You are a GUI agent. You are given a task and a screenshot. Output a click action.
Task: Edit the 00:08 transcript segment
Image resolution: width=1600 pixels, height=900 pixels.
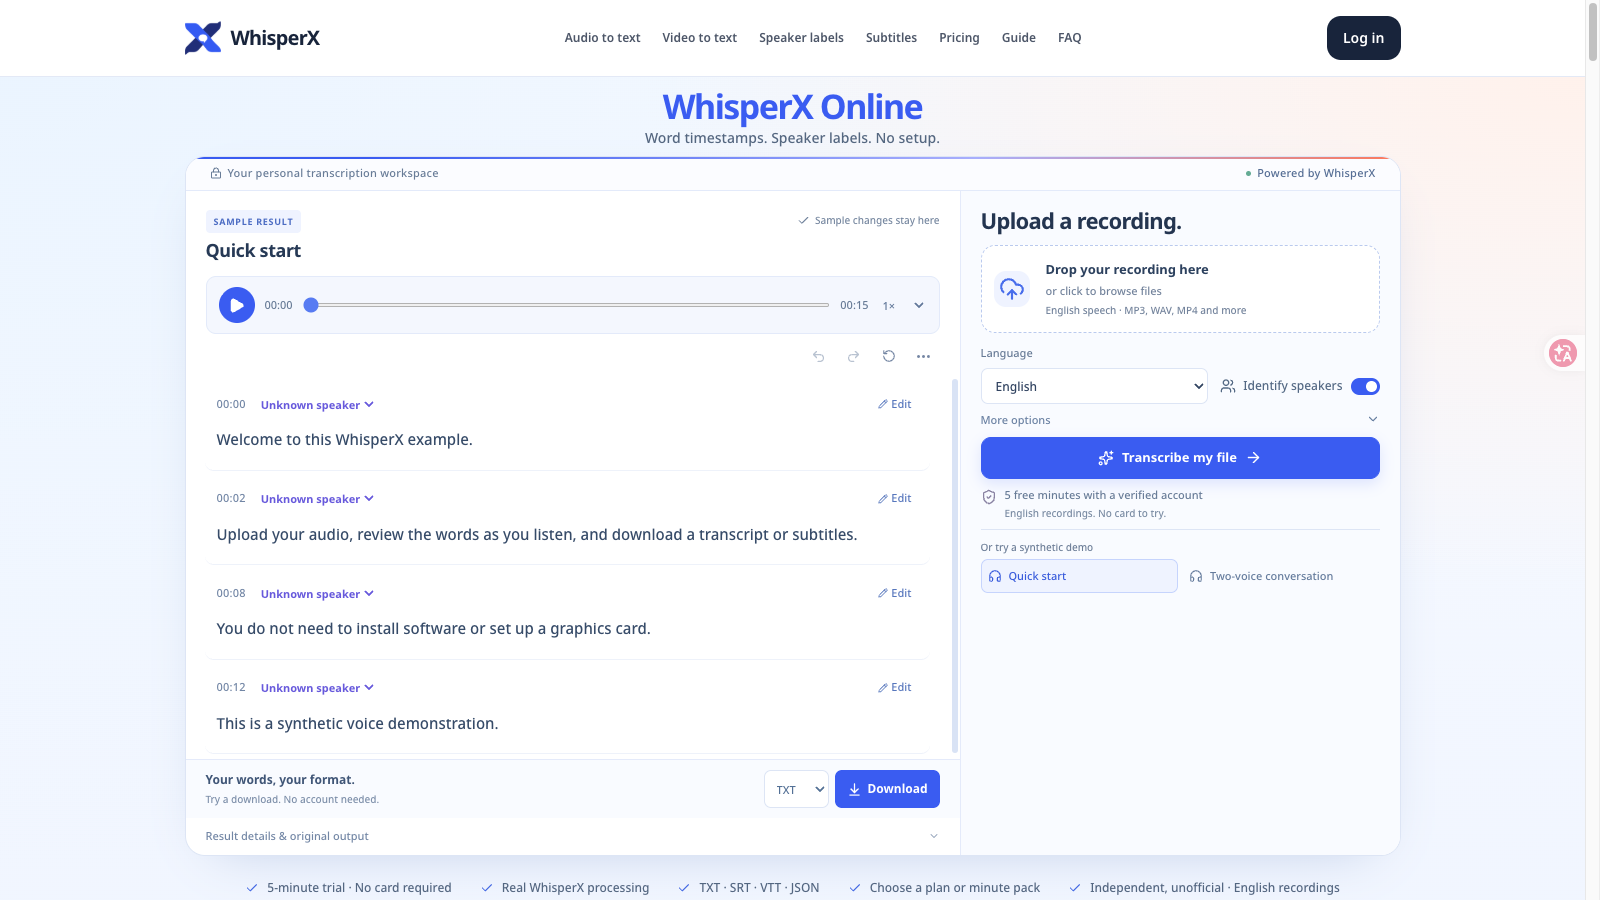coord(895,593)
